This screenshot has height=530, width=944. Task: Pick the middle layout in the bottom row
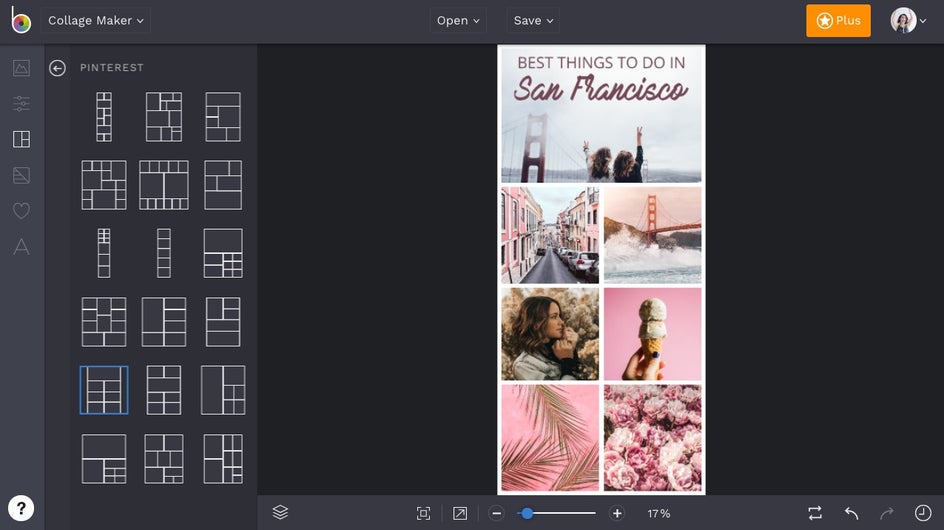pos(164,459)
